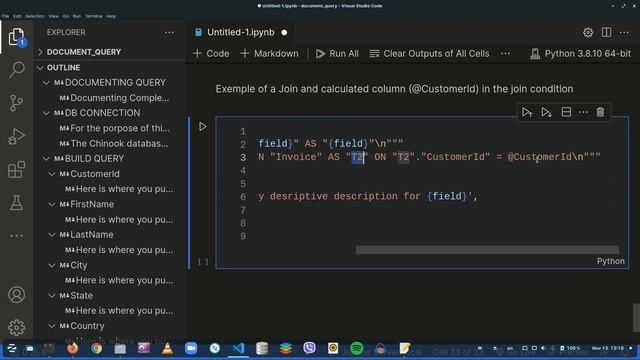This screenshot has width=640, height=360.
Task: Execute above cells from cell toolbar
Action: point(527,112)
